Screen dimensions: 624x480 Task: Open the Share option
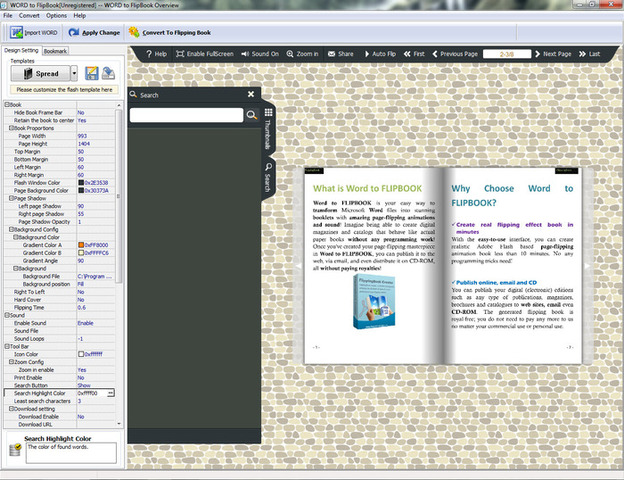(341, 54)
